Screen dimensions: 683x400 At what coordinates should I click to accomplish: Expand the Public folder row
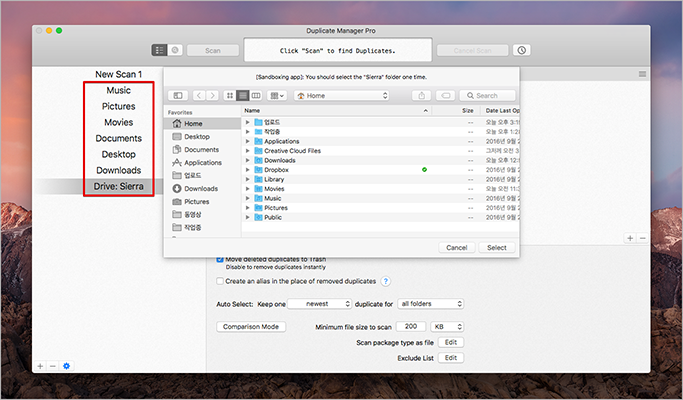pos(247,217)
